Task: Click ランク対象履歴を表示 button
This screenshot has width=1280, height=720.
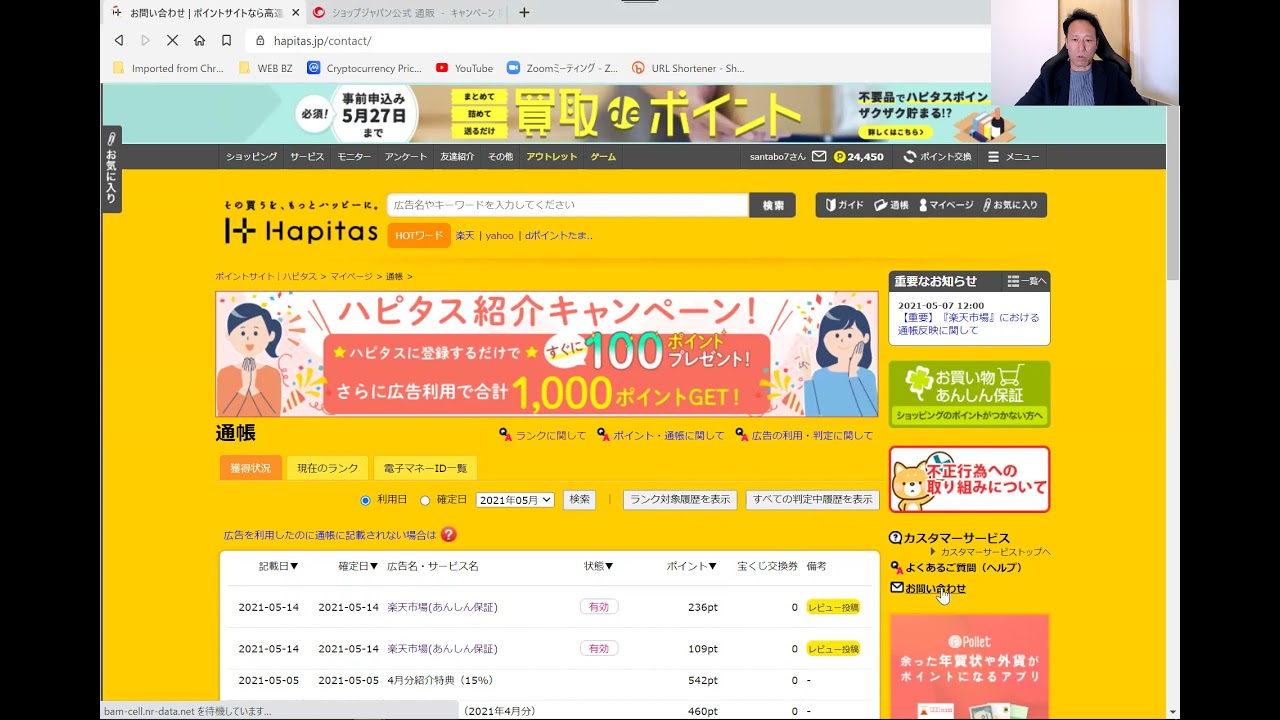Action: click(680, 499)
